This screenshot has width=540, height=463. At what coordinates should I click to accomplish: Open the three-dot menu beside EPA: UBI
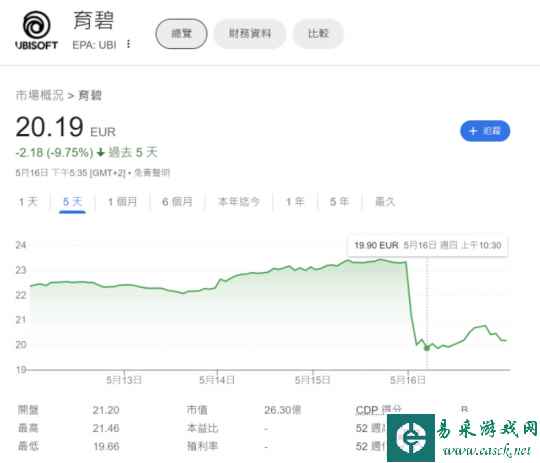[x=128, y=44]
